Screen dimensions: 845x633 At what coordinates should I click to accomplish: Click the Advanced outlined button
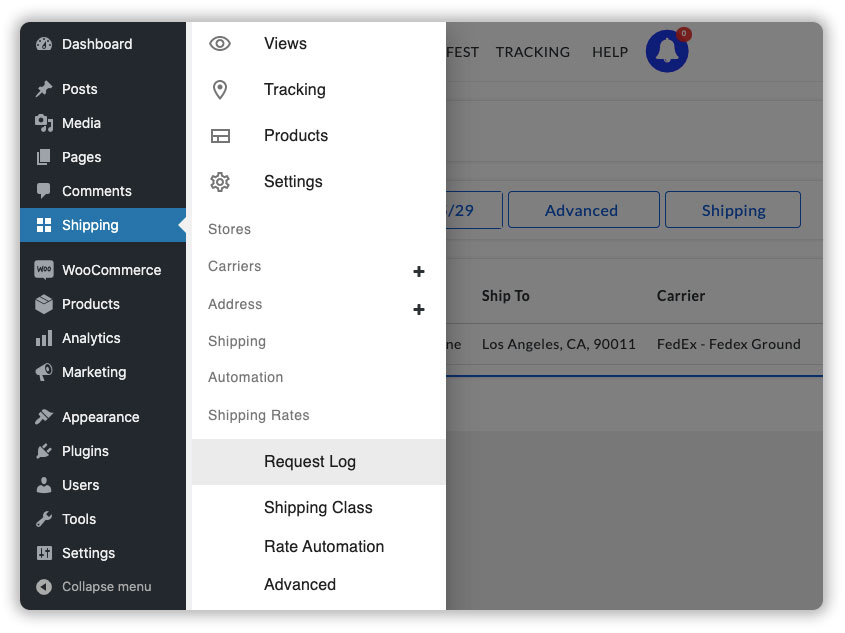click(x=584, y=210)
